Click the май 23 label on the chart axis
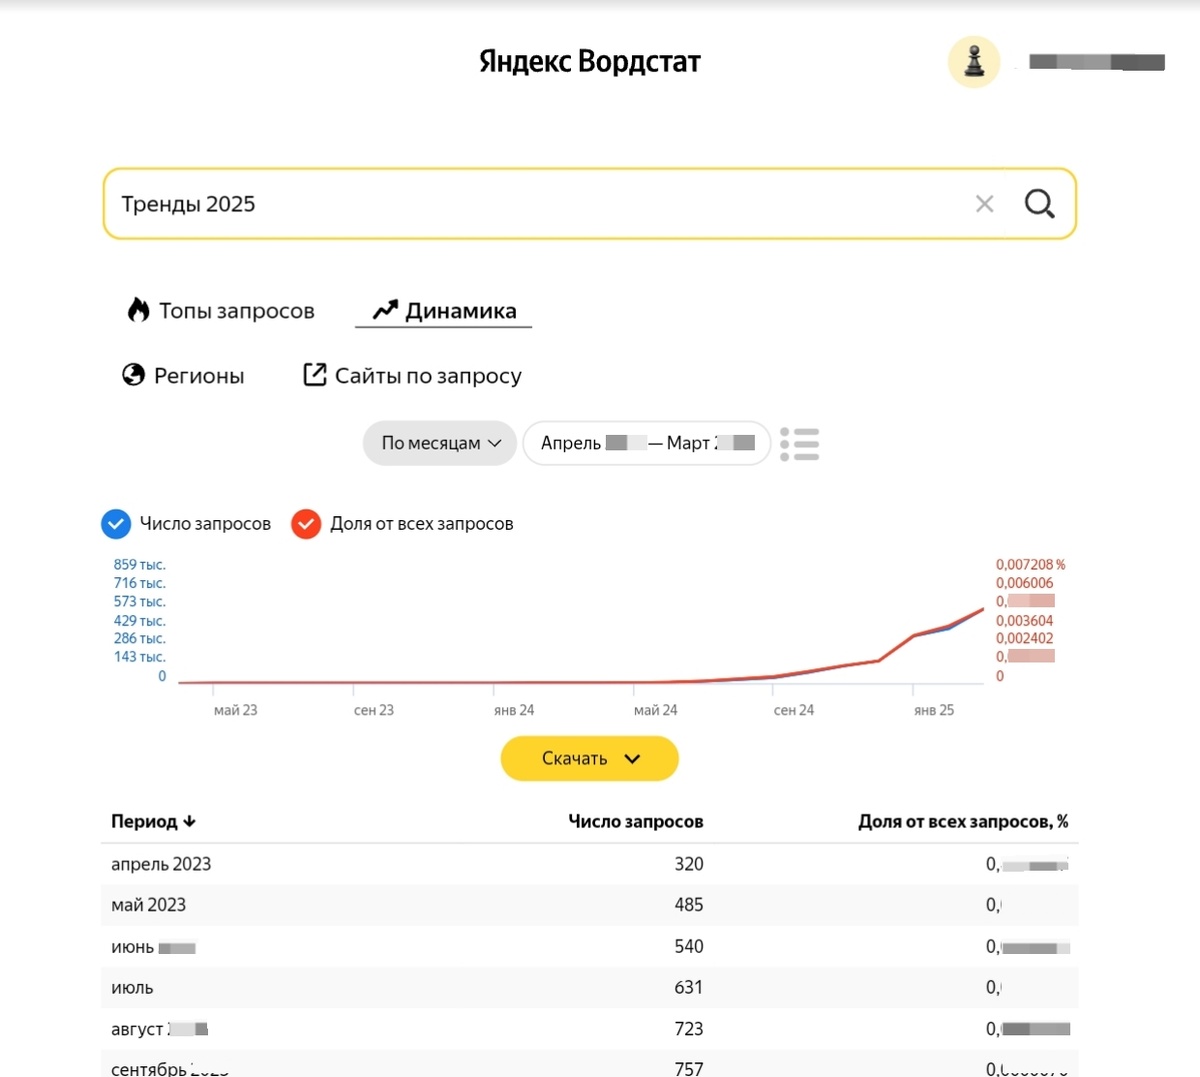The height and width of the screenshot is (1077, 1200). tap(236, 710)
